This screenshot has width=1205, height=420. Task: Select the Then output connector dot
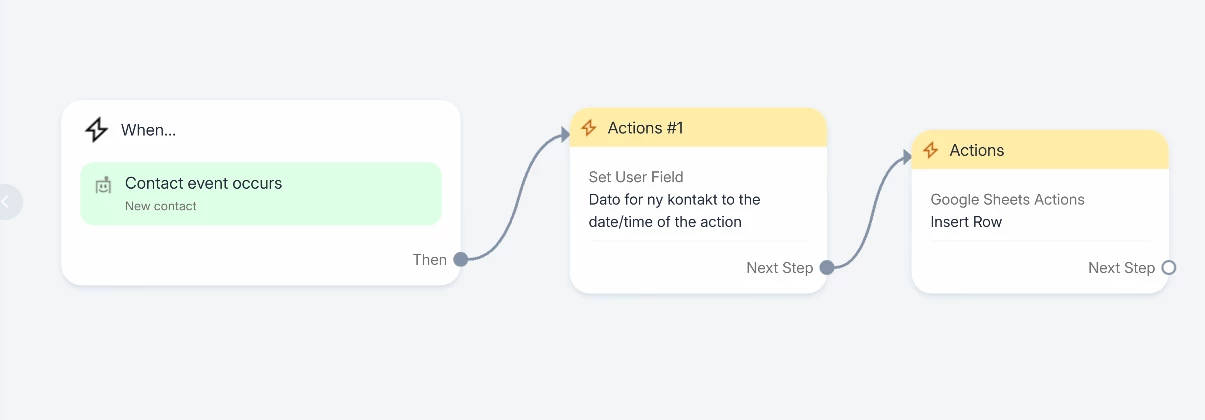pyautogui.click(x=460, y=260)
